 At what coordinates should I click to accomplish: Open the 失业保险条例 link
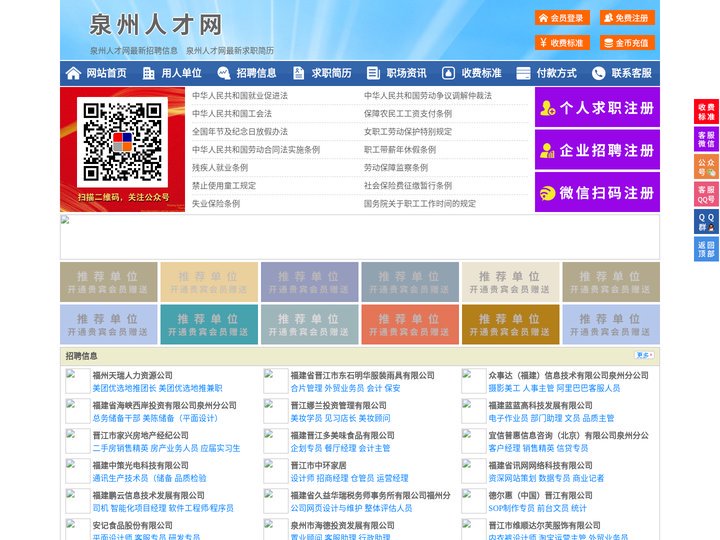pyautogui.click(x=216, y=203)
